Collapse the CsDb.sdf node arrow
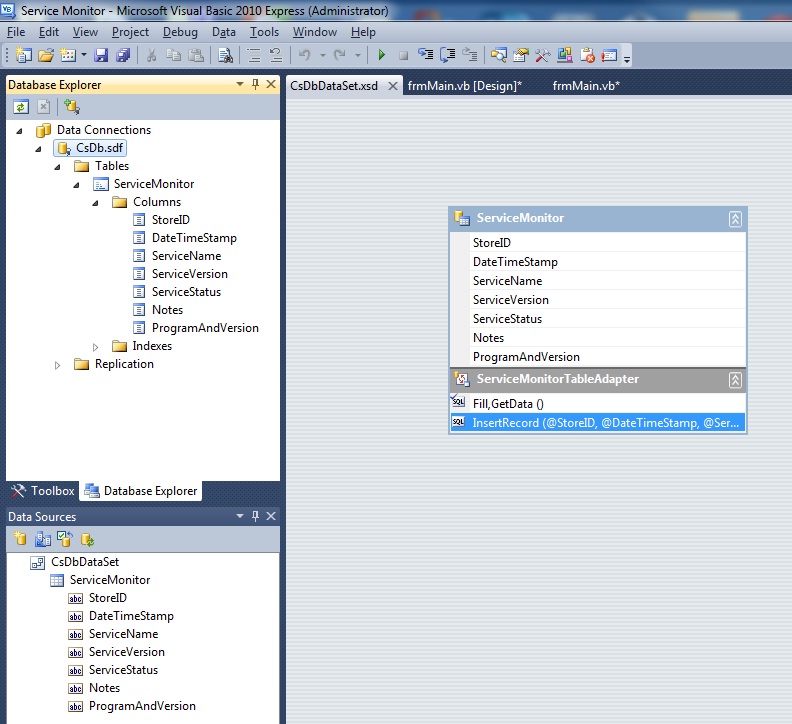 pyautogui.click(x=38, y=149)
